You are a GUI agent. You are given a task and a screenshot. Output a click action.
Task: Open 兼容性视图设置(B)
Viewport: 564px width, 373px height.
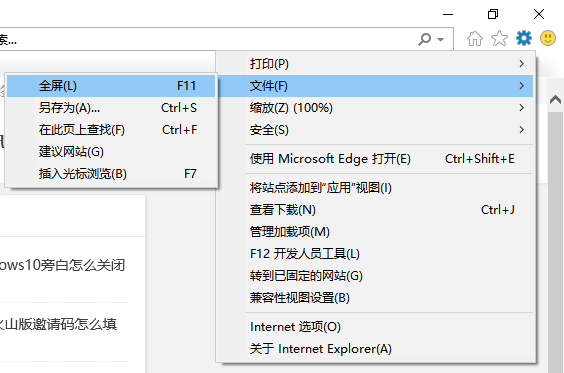coord(376,297)
